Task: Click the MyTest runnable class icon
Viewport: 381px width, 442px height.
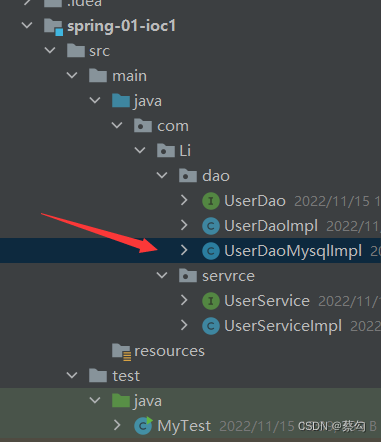Action: tap(143, 426)
